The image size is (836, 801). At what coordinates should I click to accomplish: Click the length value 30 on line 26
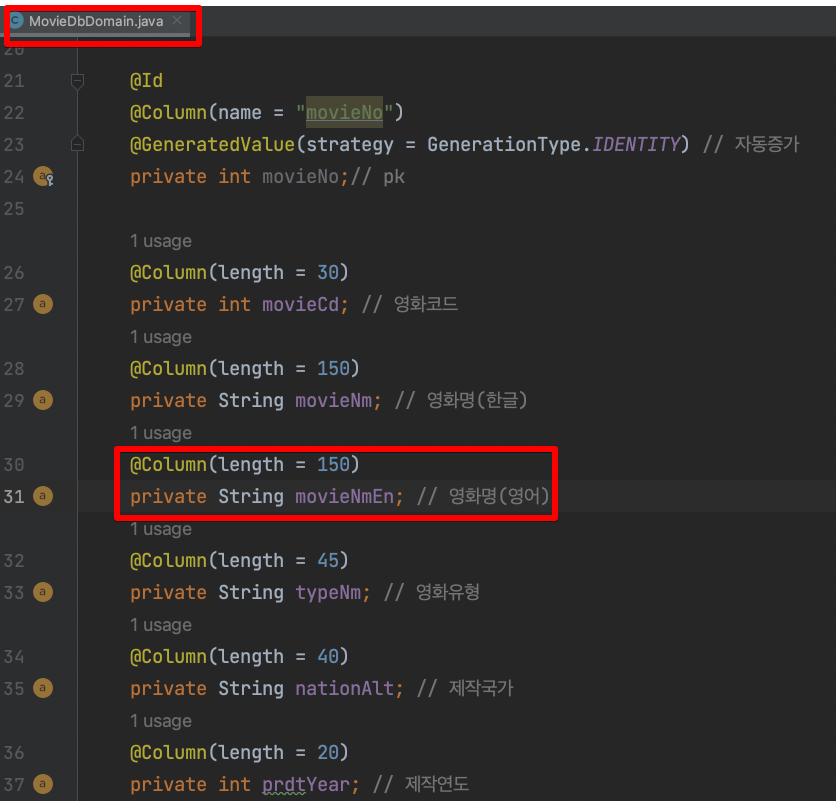coord(328,273)
